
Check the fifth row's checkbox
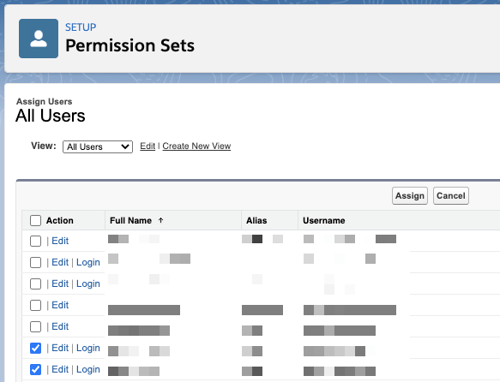pyautogui.click(x=35, y=327)
